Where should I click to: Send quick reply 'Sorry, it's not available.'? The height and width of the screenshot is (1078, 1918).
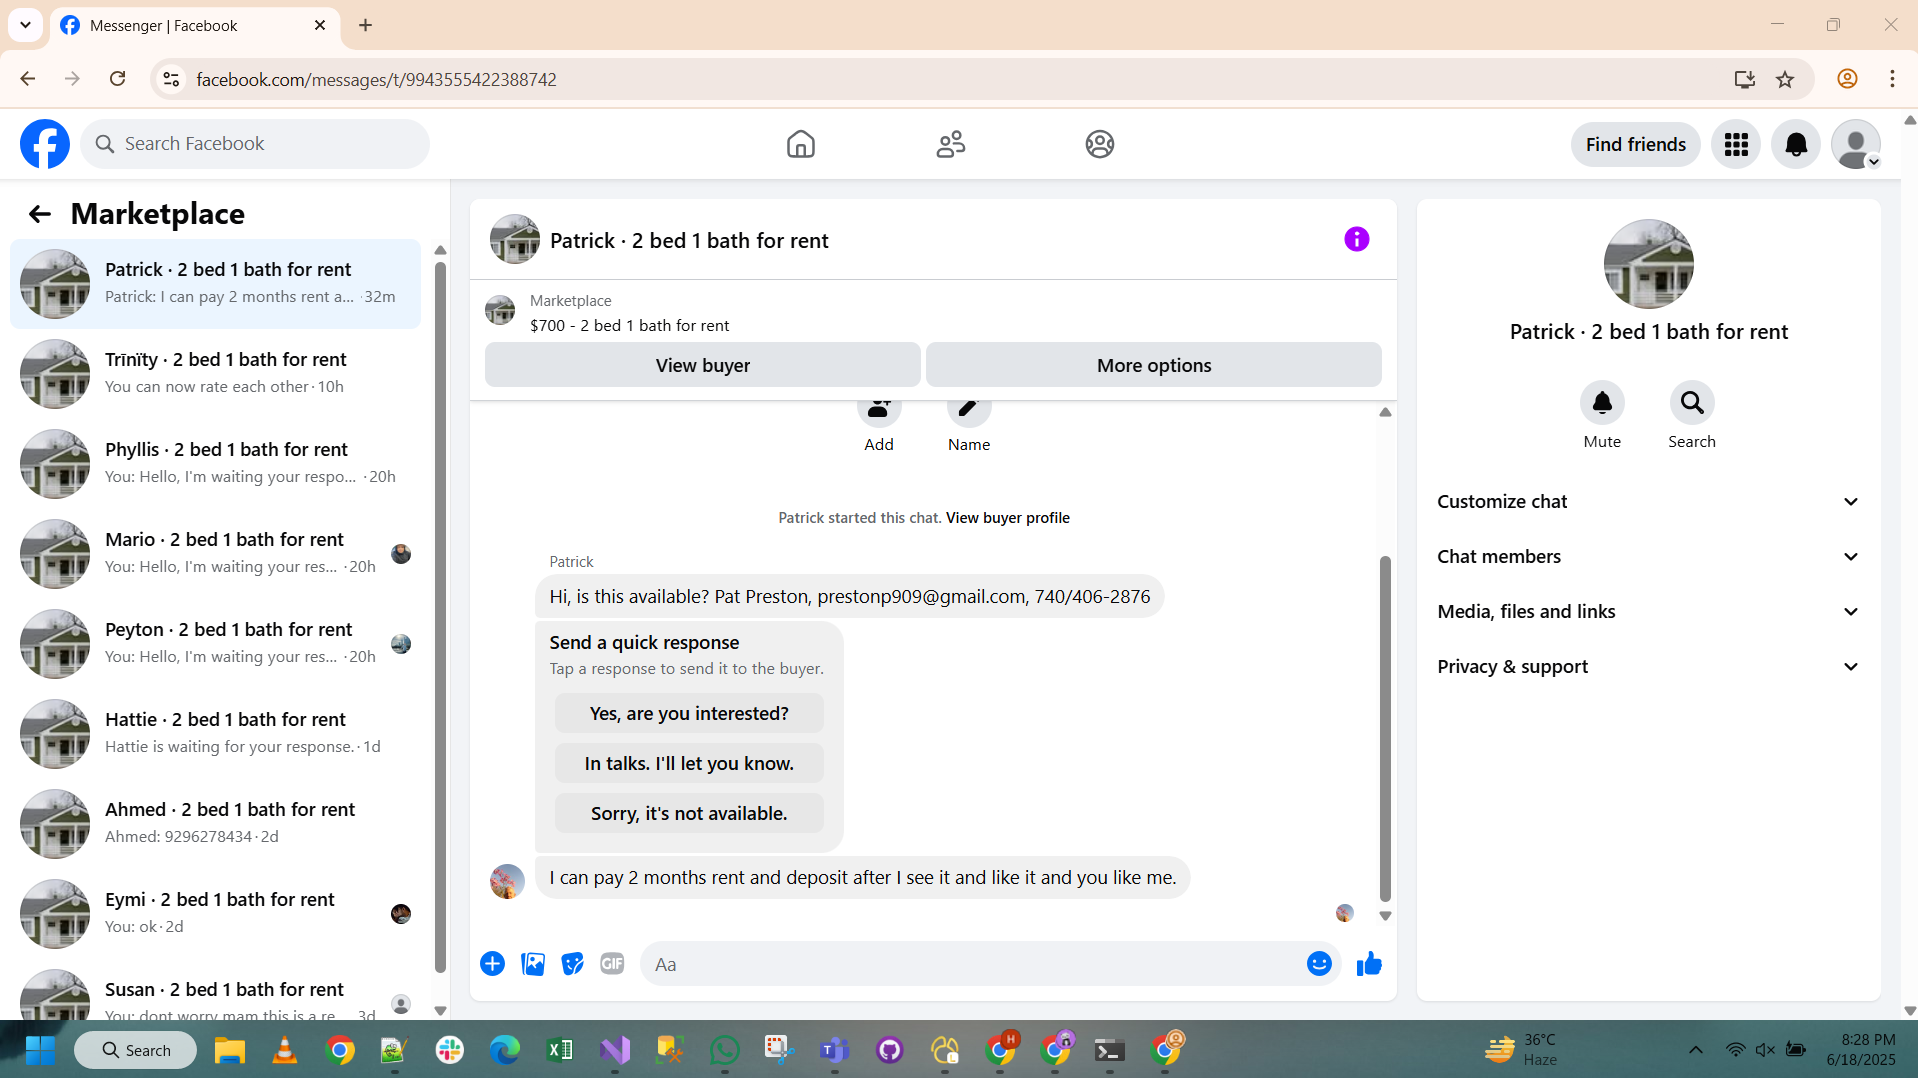pos(689,813)
